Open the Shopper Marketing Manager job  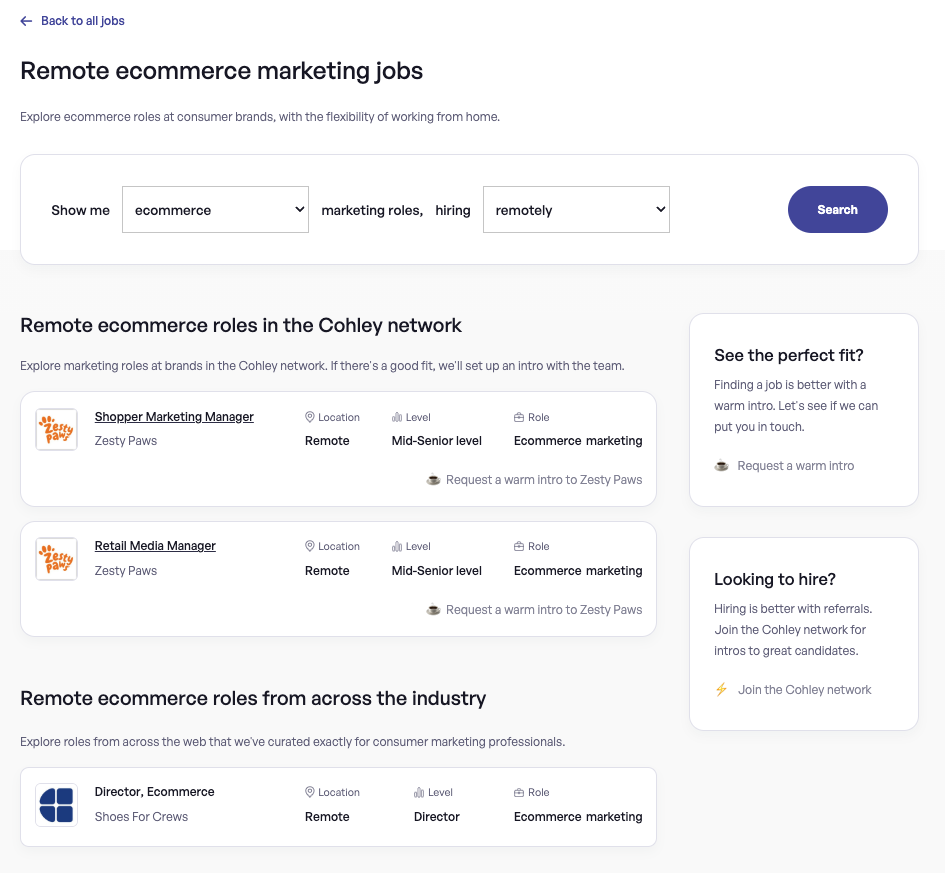coord(174,417)
